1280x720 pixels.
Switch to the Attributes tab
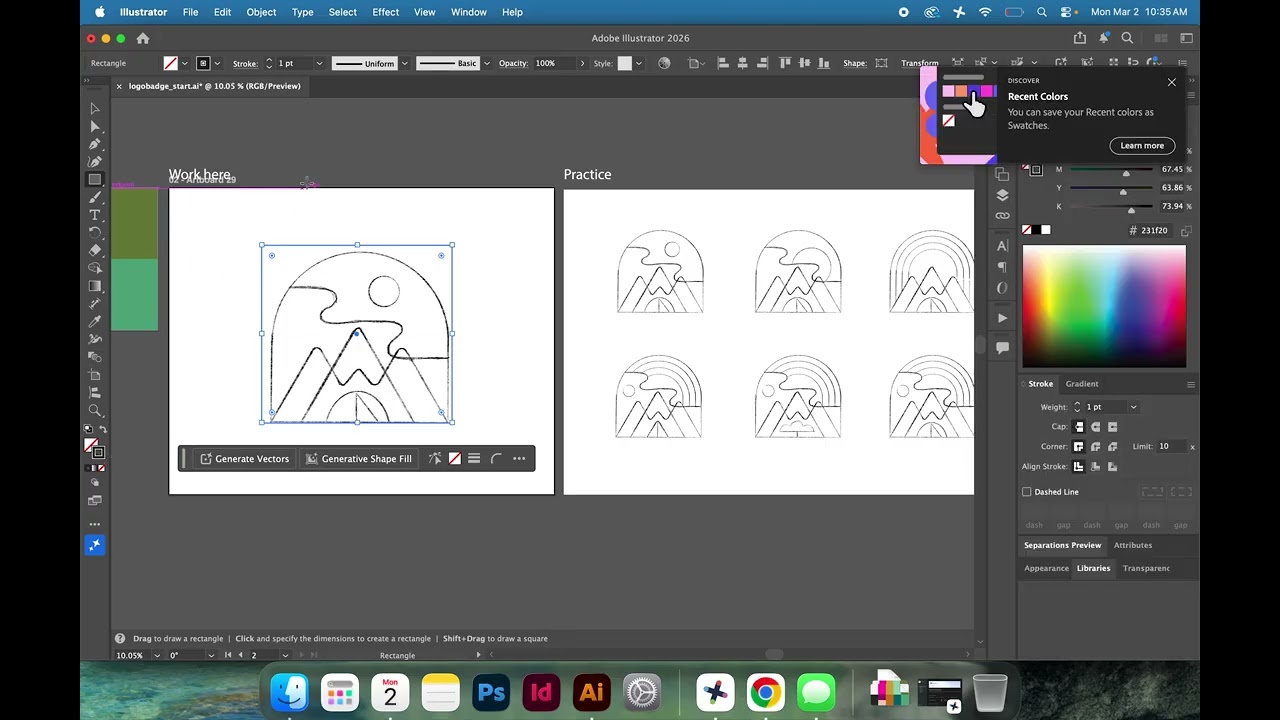tap(1133, 545)
